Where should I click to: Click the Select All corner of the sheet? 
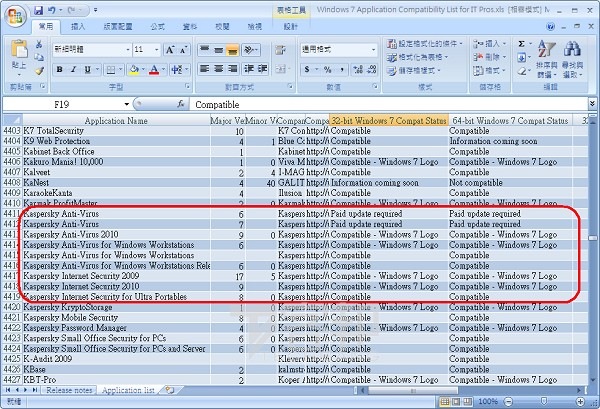coord(12,121)
